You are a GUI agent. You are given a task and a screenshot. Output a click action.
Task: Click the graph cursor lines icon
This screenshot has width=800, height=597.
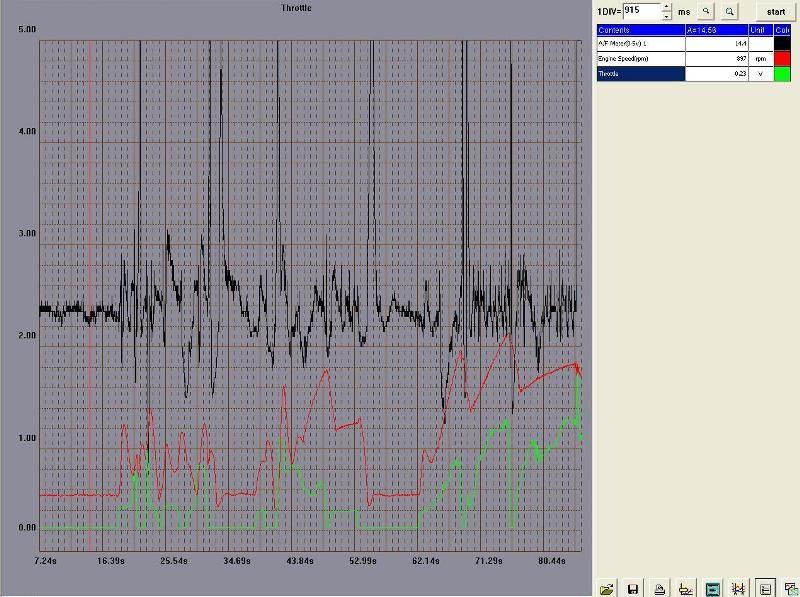click(739, 589)
